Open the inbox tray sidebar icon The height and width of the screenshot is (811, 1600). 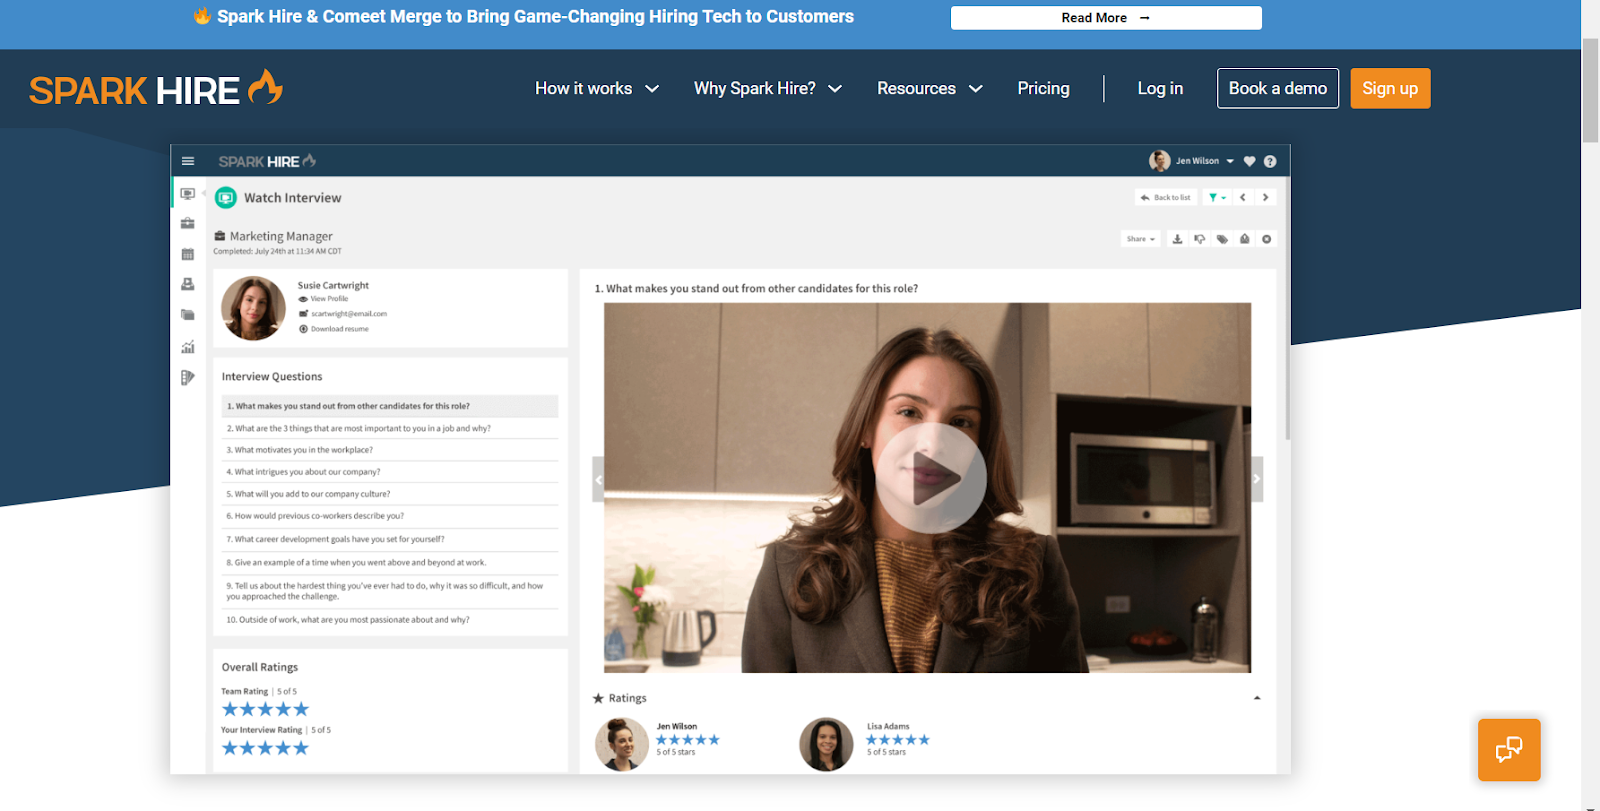[187, 284]
